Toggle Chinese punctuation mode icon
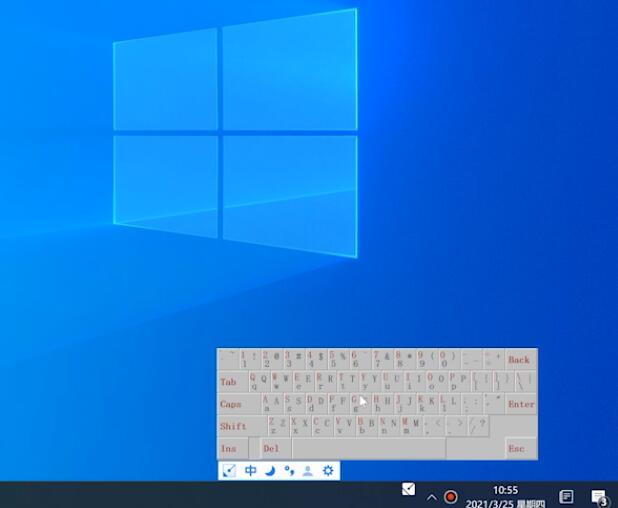This screenshot has height=508, width=618. (x=289, y=471)
